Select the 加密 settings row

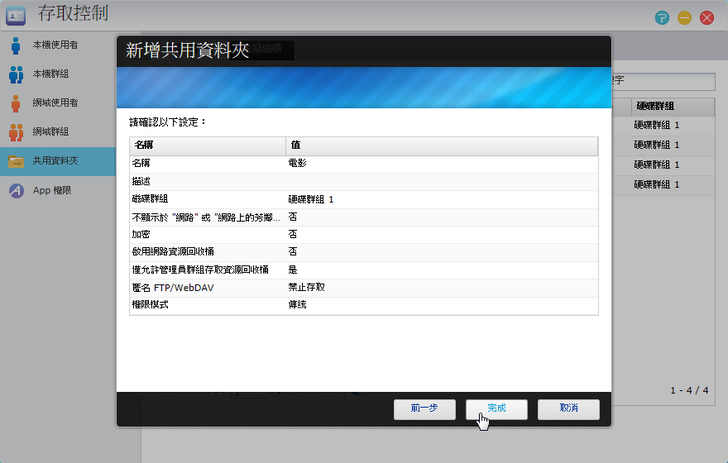point(363,233)
